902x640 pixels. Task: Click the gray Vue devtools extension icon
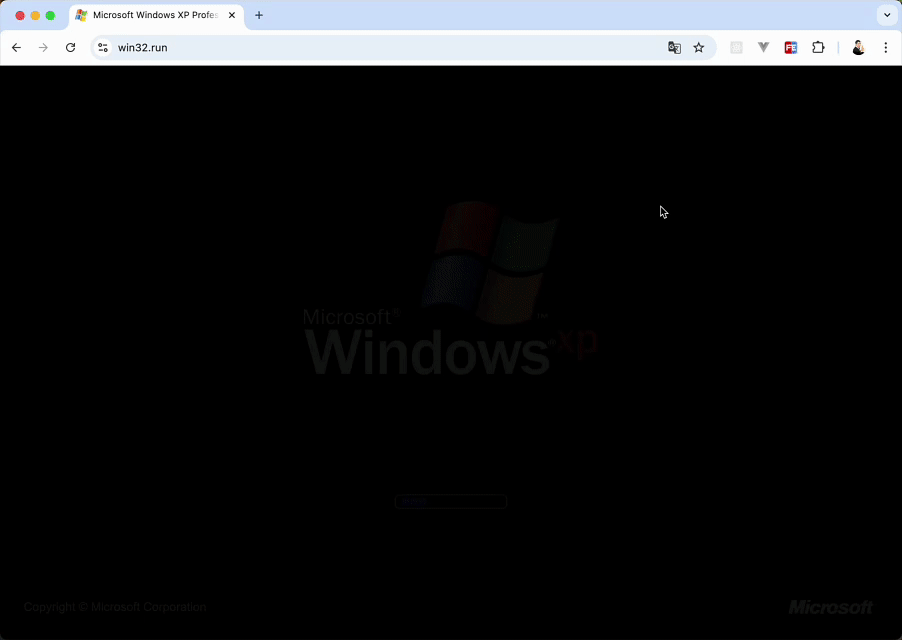[764, 47]
